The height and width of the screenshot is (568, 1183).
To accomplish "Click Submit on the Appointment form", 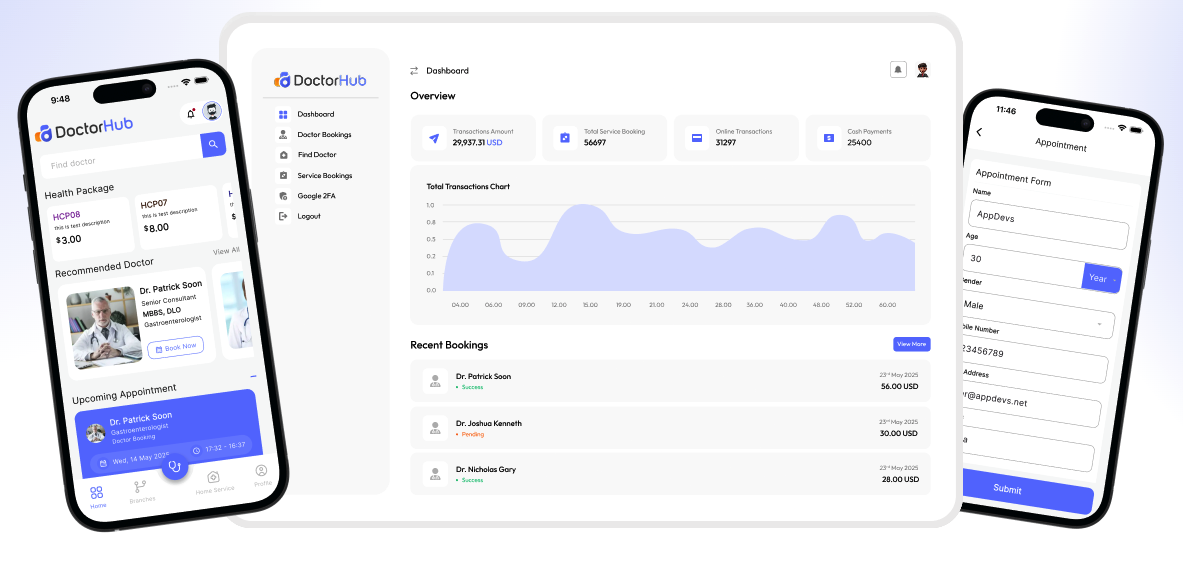I will click(1028, 490).
